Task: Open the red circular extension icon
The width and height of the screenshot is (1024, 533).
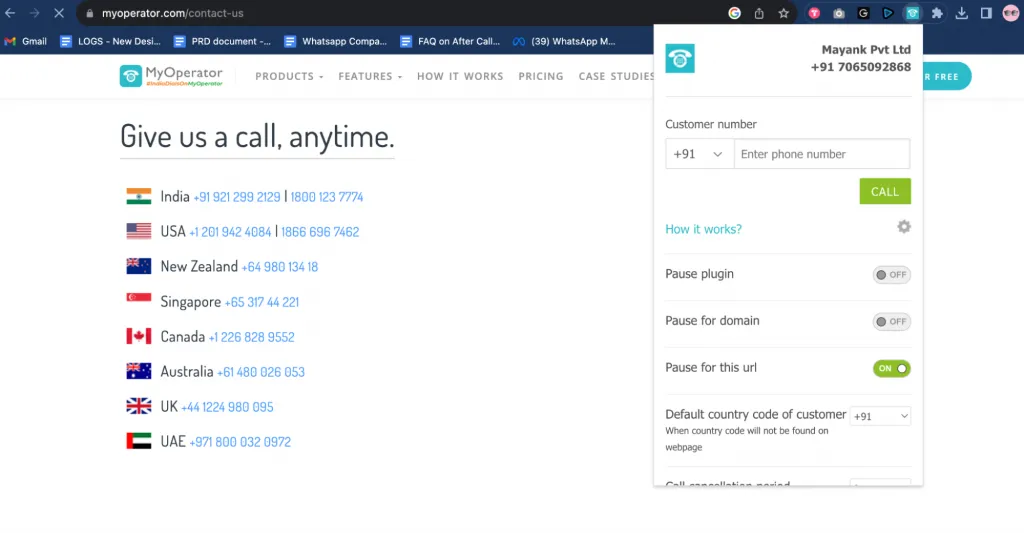Action: click(x=814, y=13)
